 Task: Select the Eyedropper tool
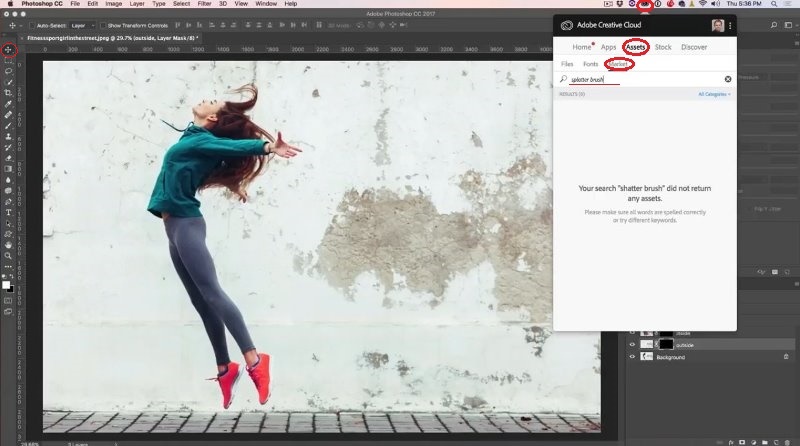tap(8, 104)
